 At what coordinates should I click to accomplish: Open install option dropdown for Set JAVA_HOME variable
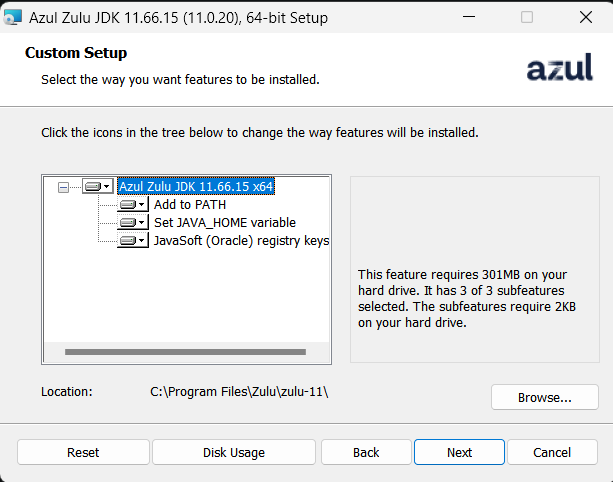pos(133,222)
